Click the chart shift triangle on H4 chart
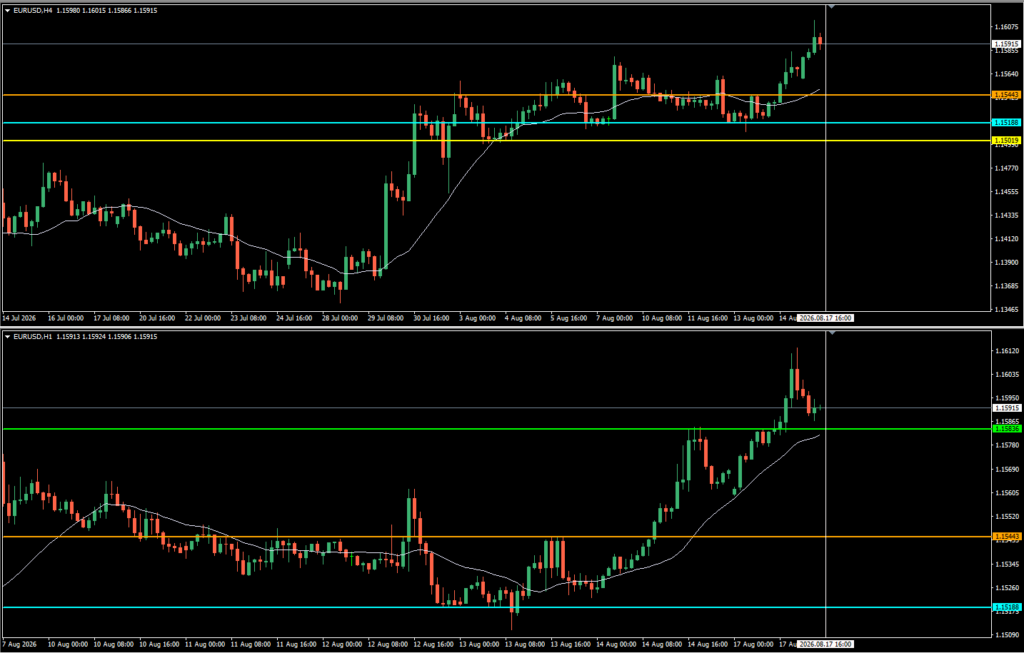 click(x=831, y=6)
